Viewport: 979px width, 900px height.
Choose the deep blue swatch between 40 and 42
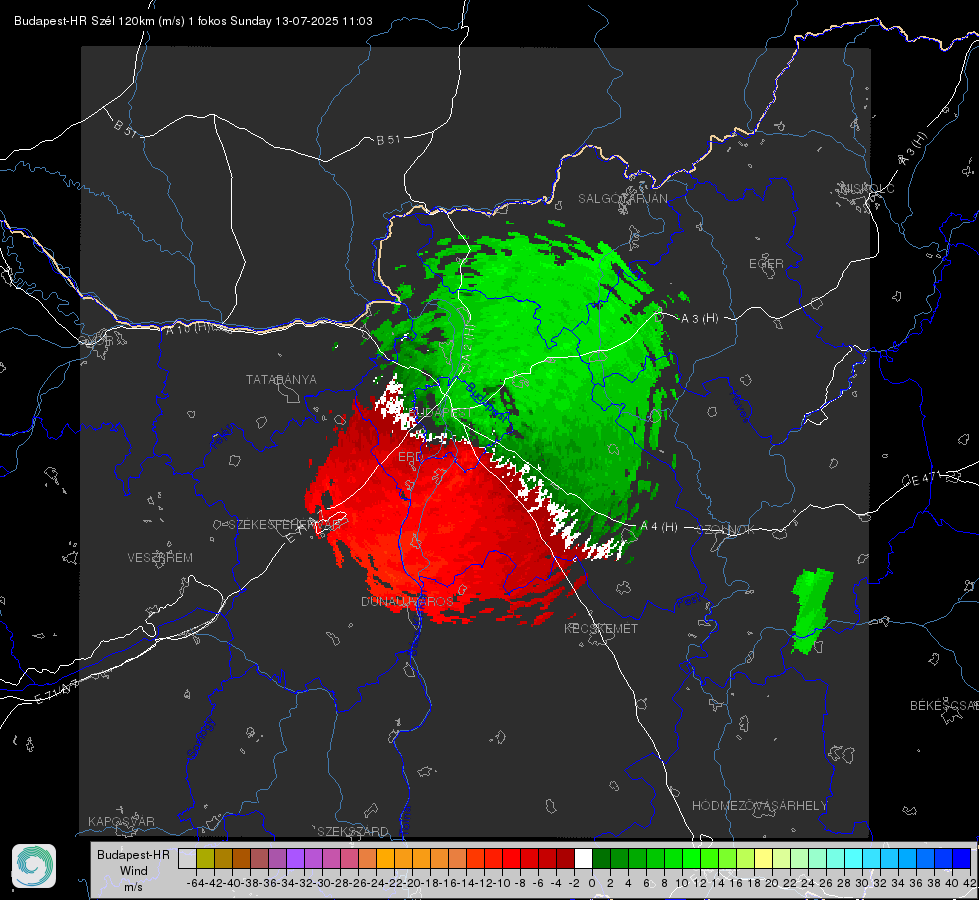coord(962,858)
